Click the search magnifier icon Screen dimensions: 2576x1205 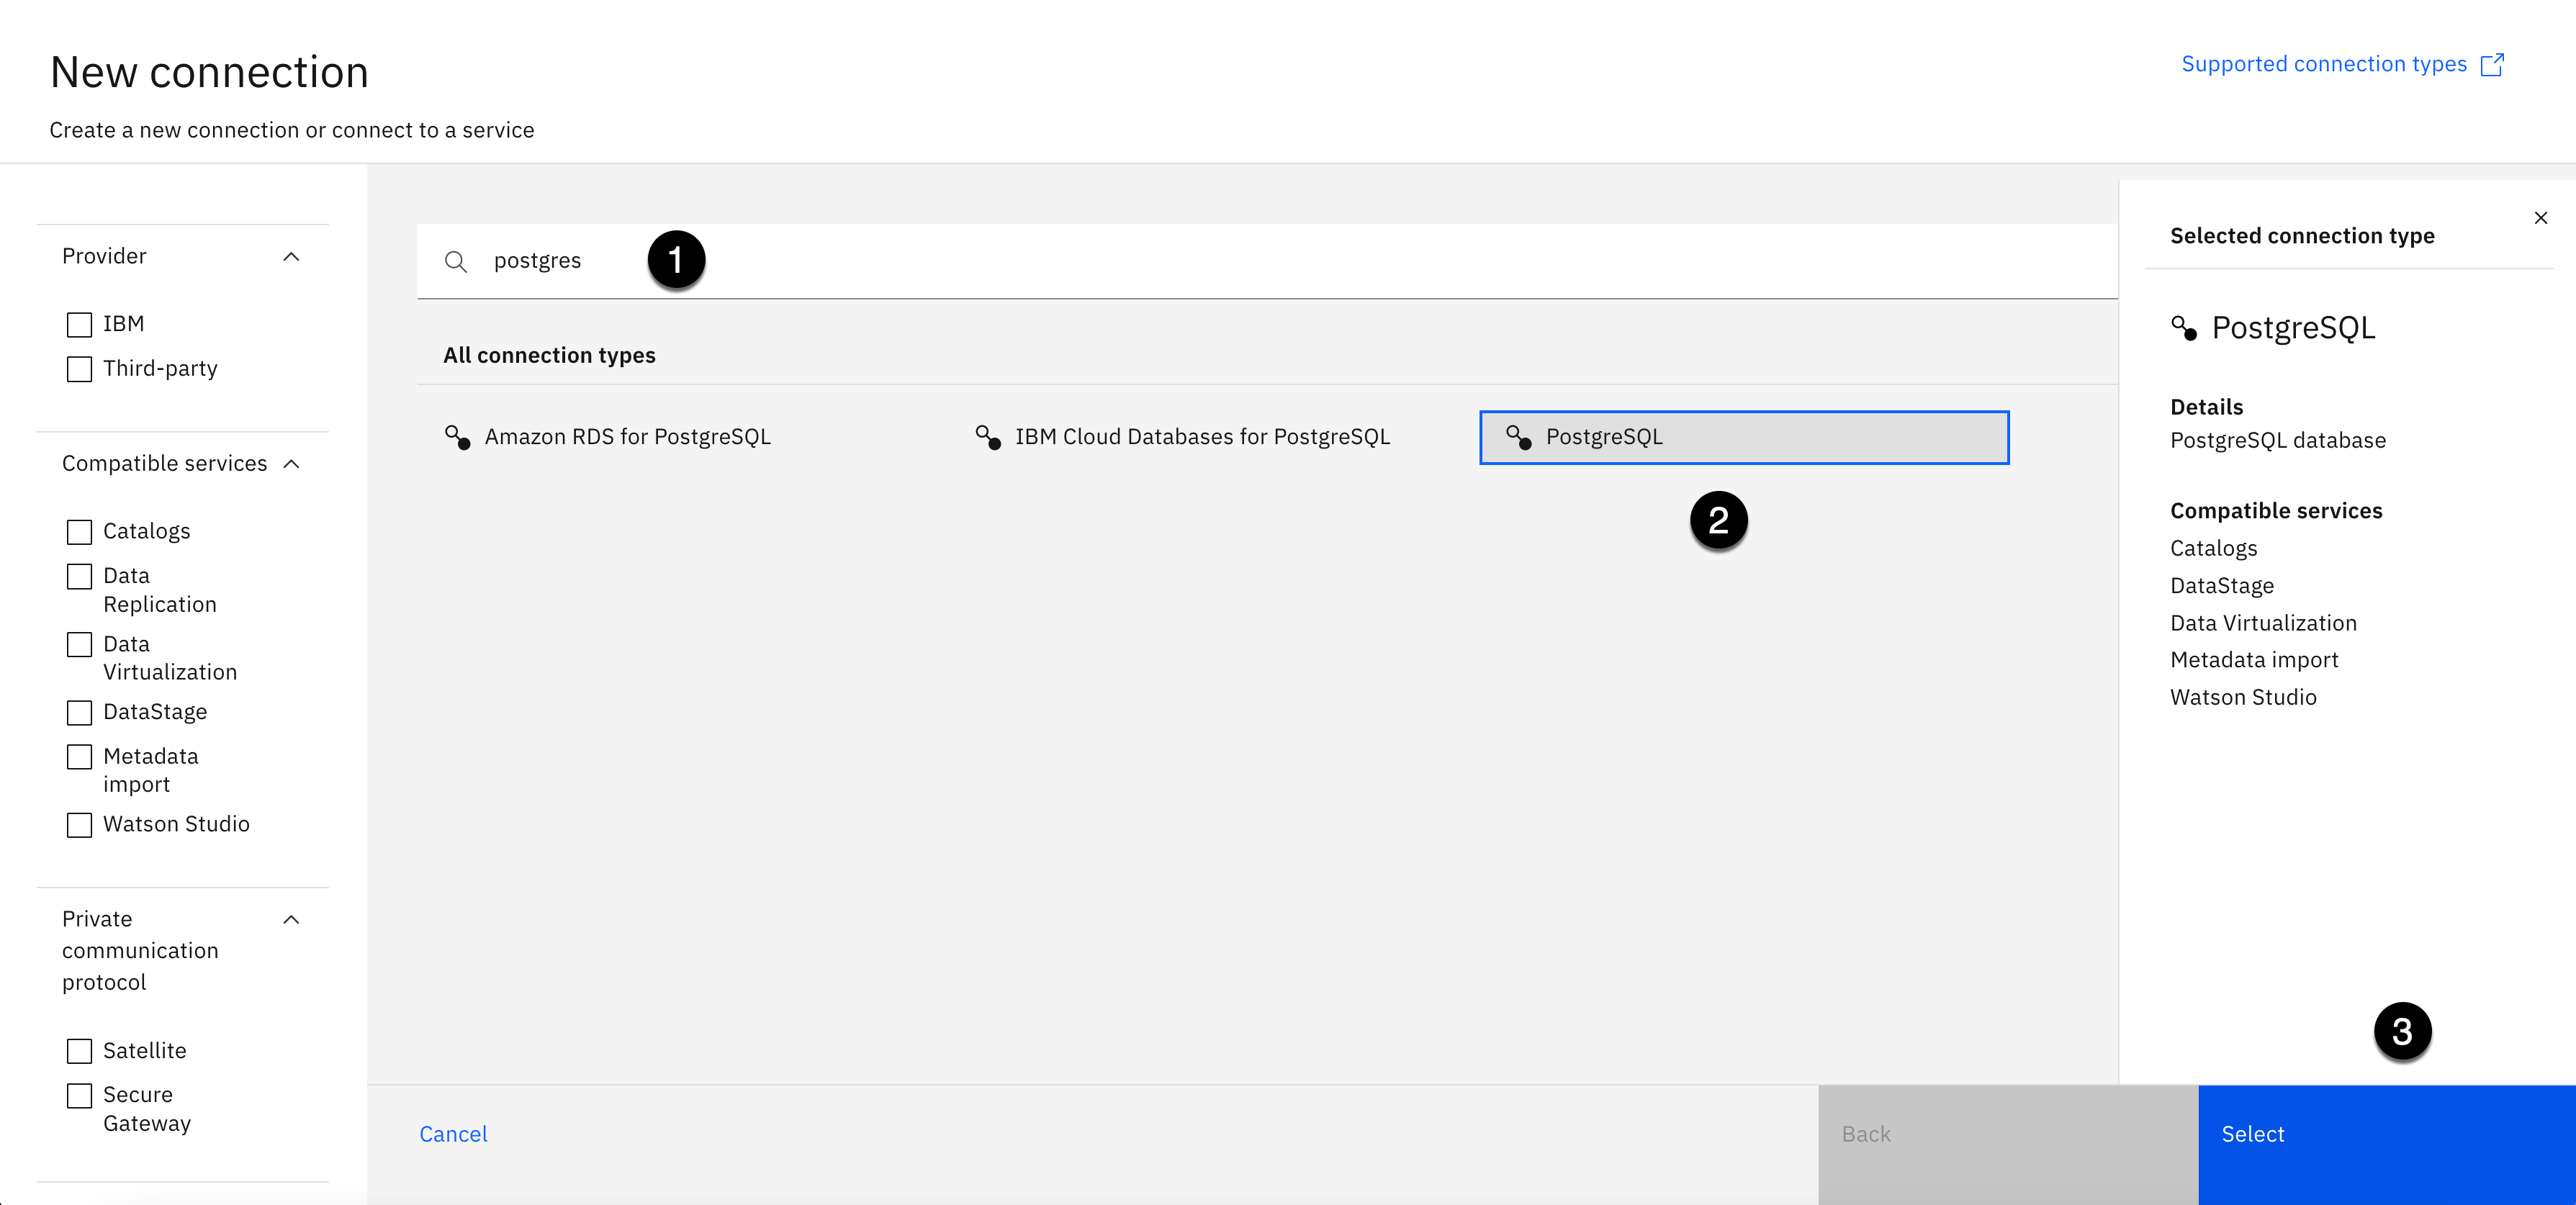[456, 262]
